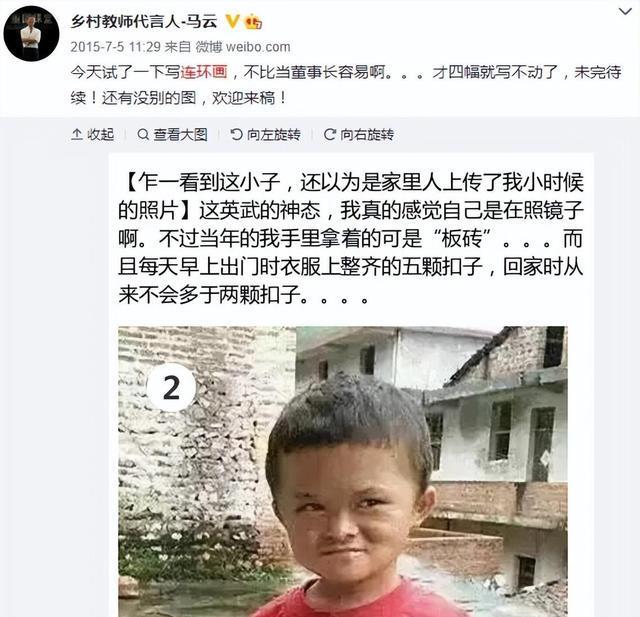The width and height of the screenshot is (640, 617).
Task: Open the red 连环画 keyword link
Action: pos(204,72)
